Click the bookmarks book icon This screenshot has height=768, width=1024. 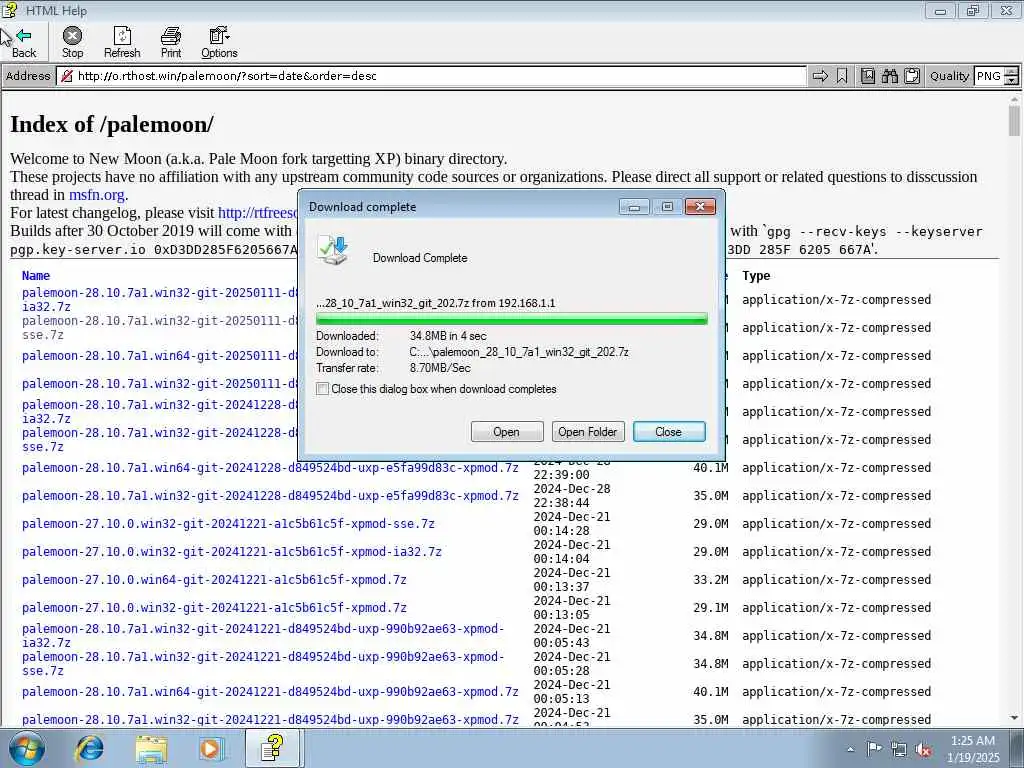coord(868,76)
